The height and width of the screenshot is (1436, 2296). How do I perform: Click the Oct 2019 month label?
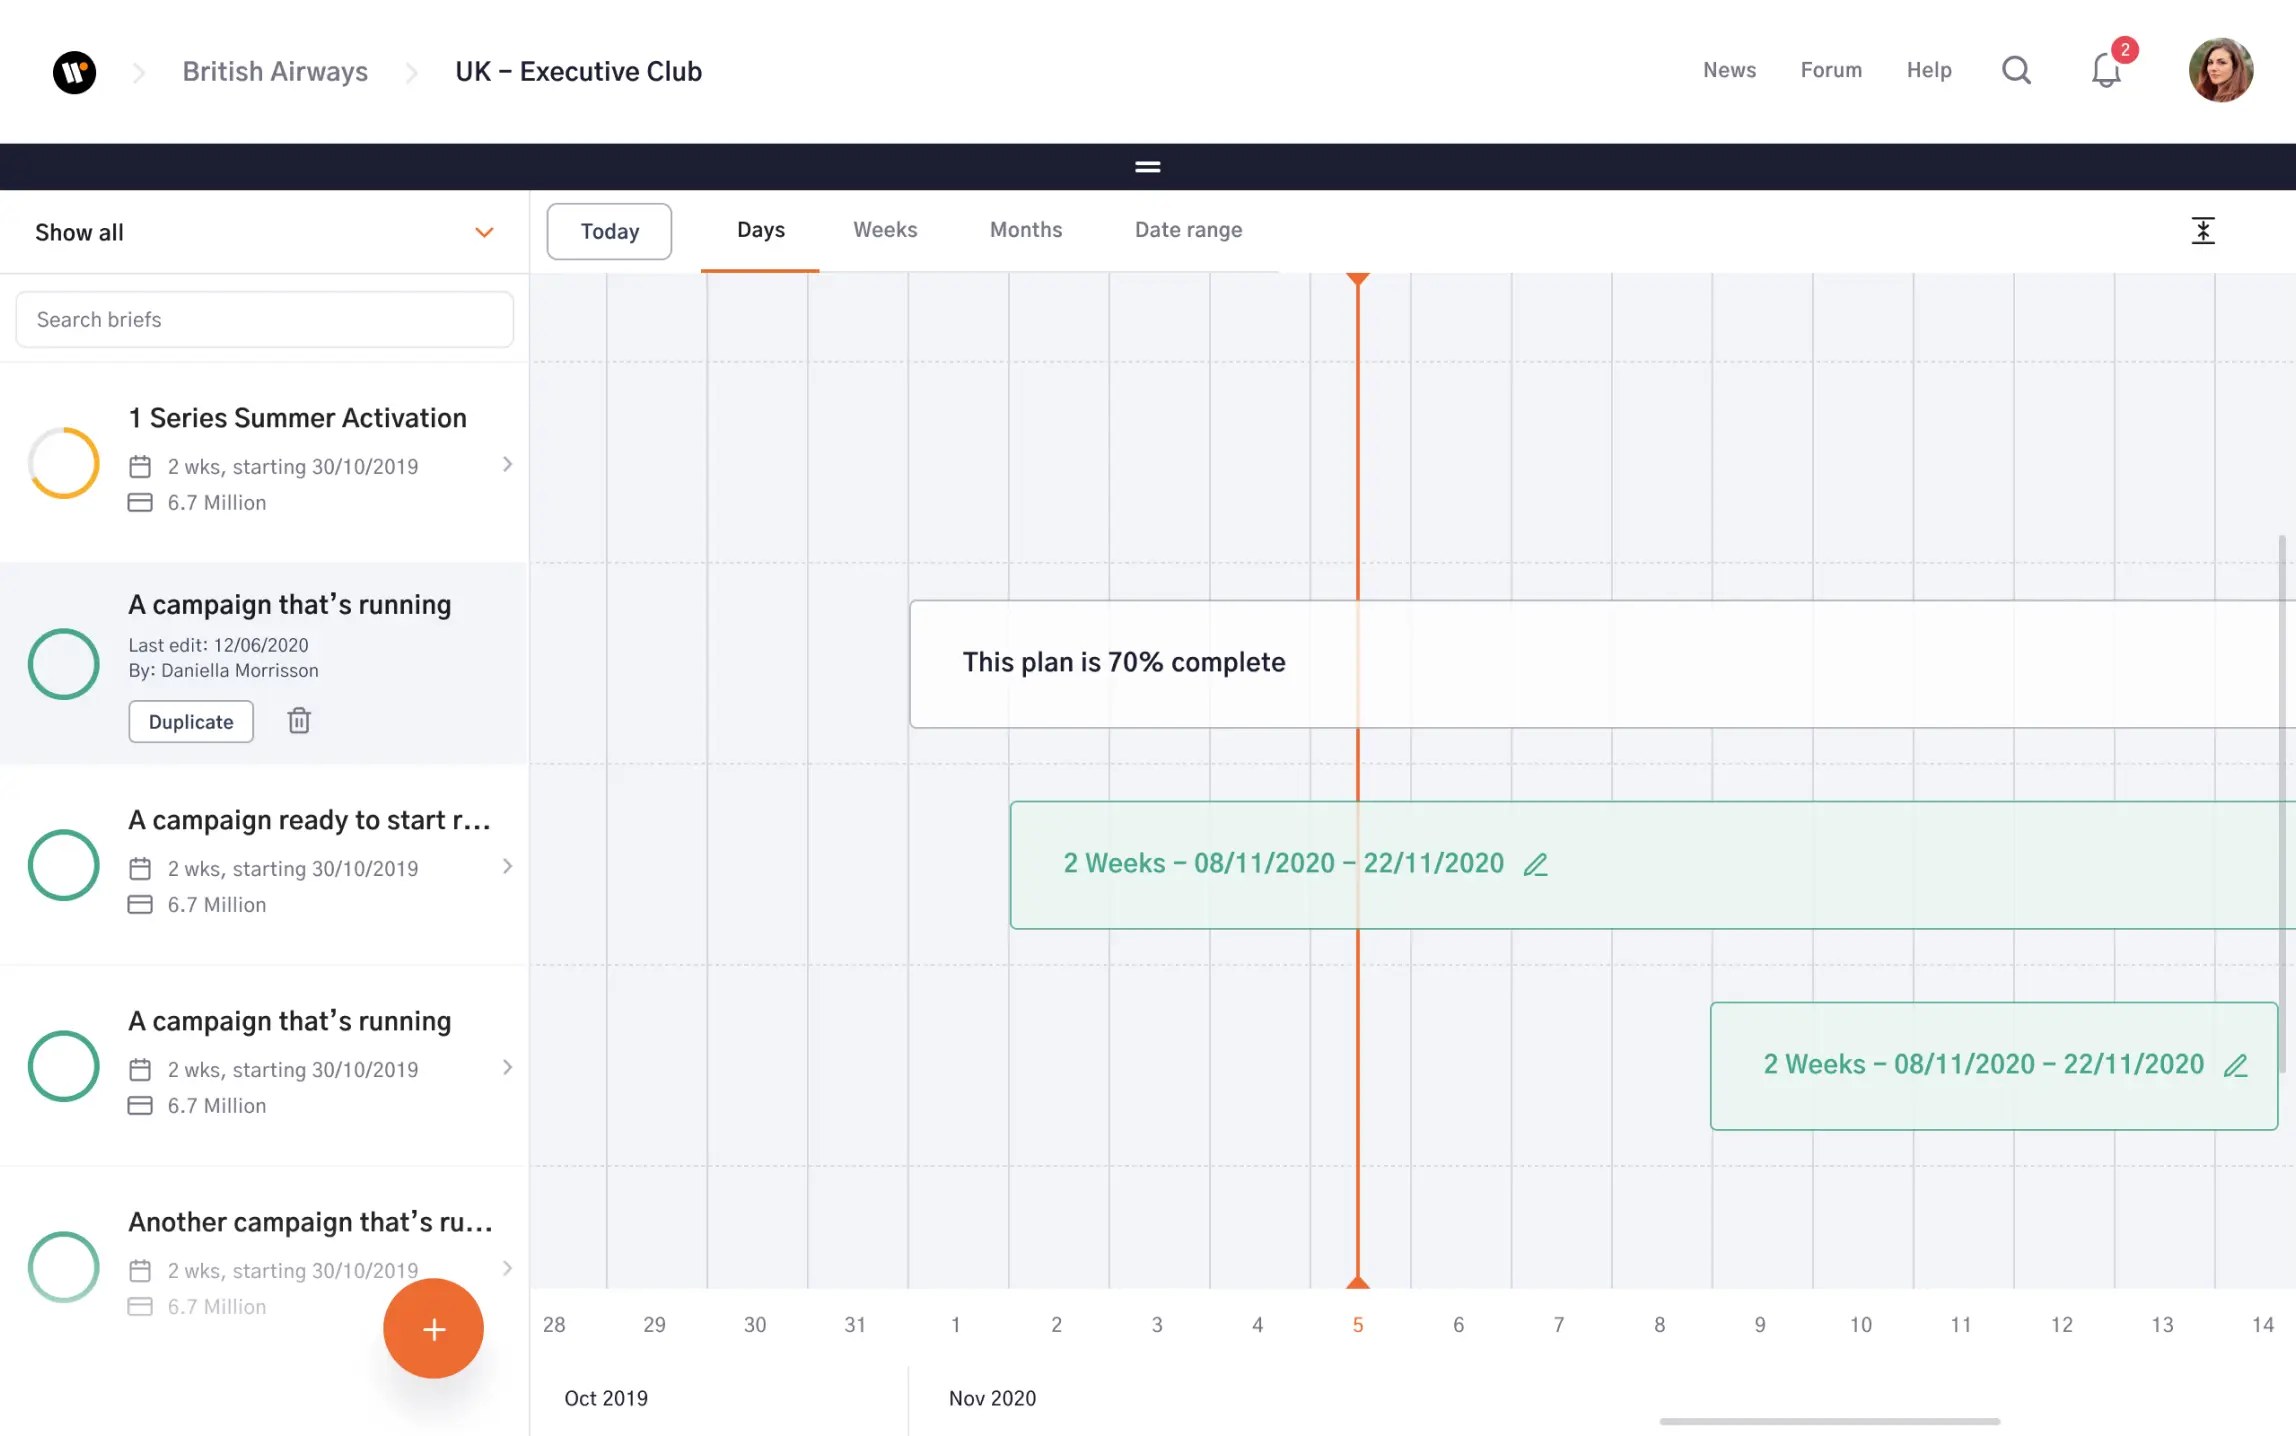606,1398
